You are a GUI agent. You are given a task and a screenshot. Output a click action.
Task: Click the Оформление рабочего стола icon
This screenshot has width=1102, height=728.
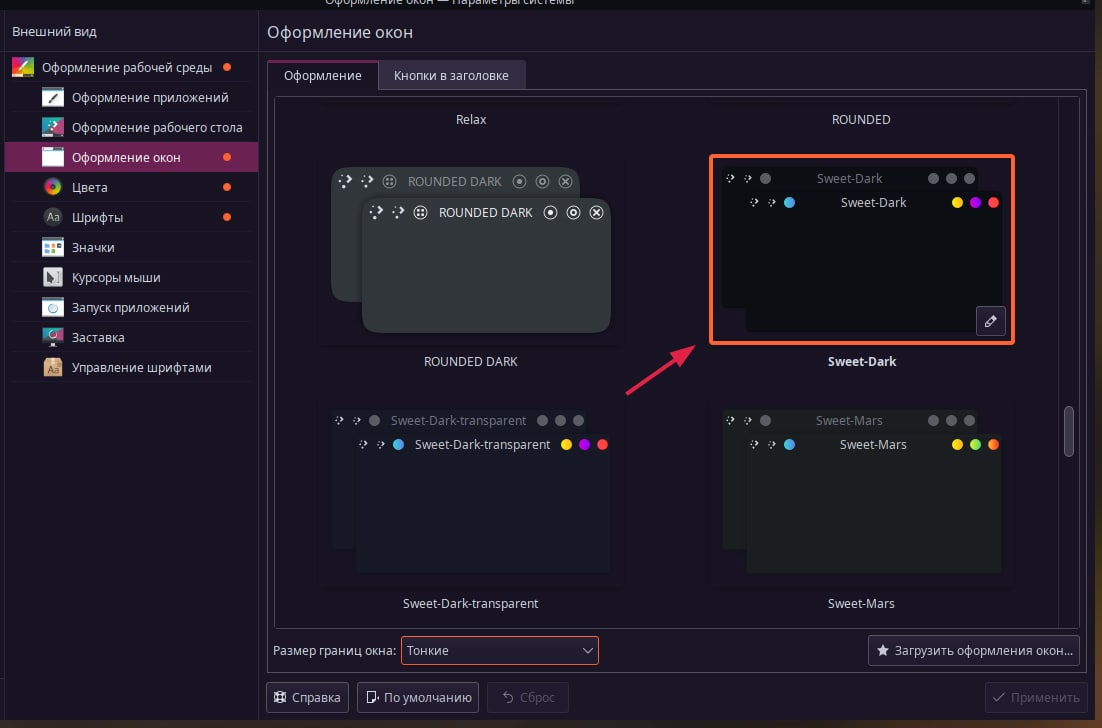pyautogui.click(x=53, y=127)
